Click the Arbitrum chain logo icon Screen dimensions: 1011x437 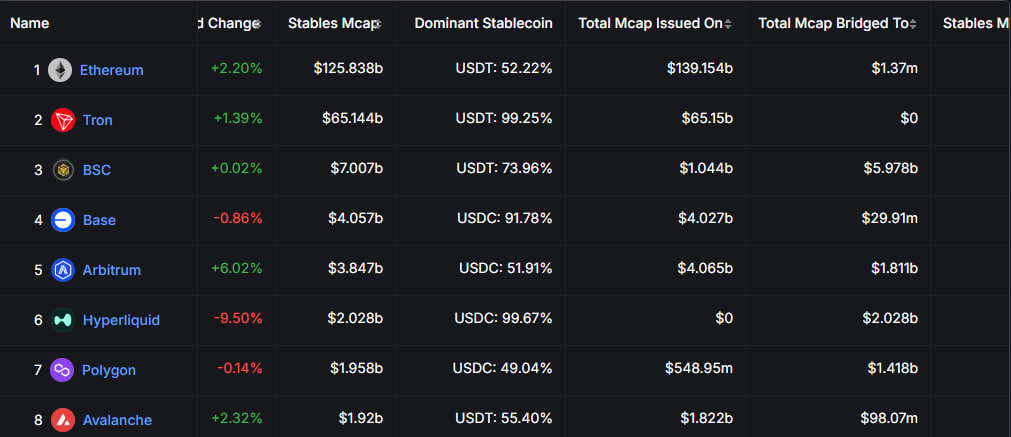(63, 270)
